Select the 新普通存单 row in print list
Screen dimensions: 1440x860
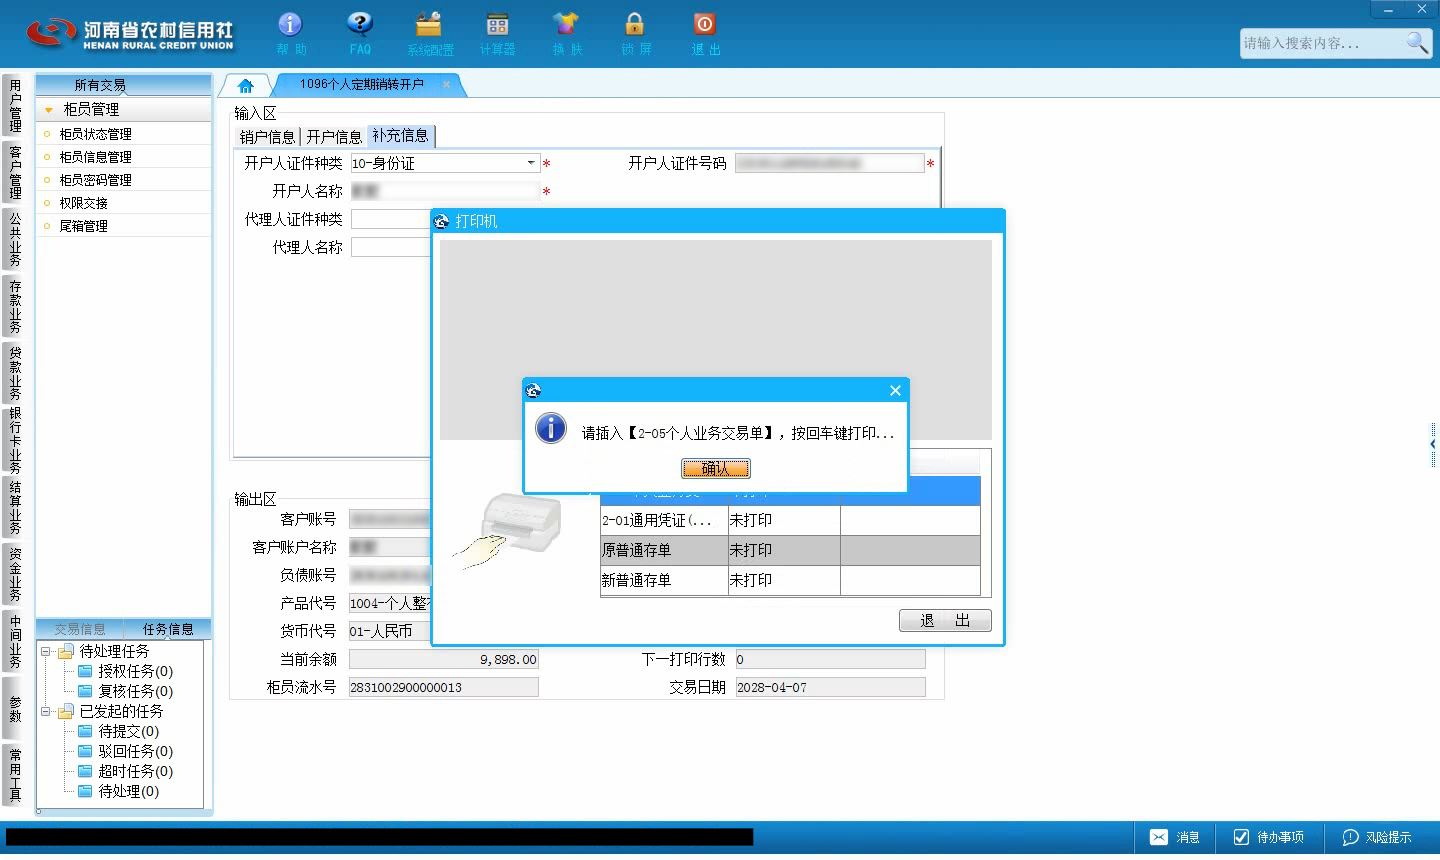coord(790,580)
